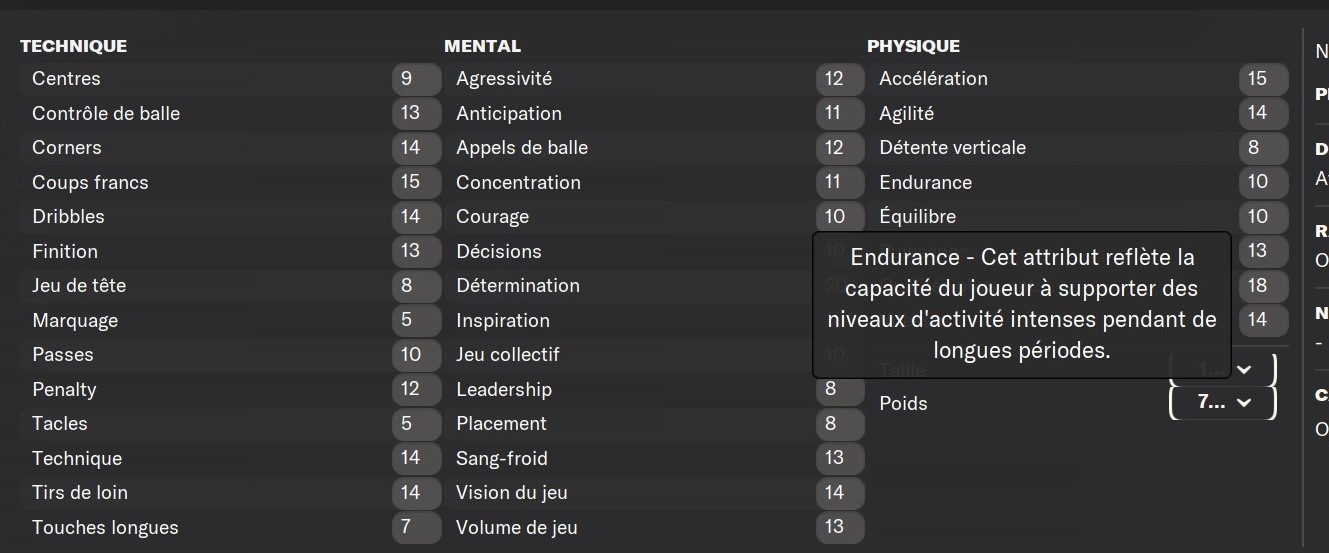
Task: Edit the Vision du jeu value 14
Action: point(840,493)
